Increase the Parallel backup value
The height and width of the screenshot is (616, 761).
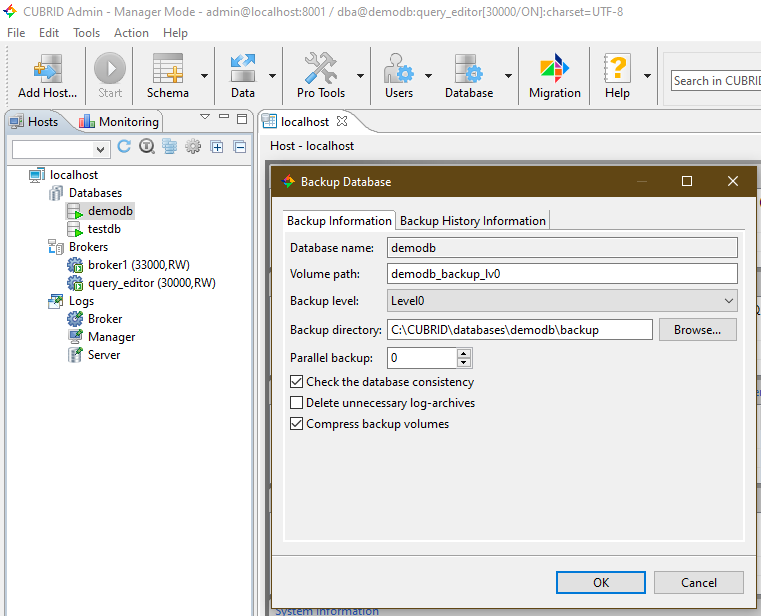[464, 353]
